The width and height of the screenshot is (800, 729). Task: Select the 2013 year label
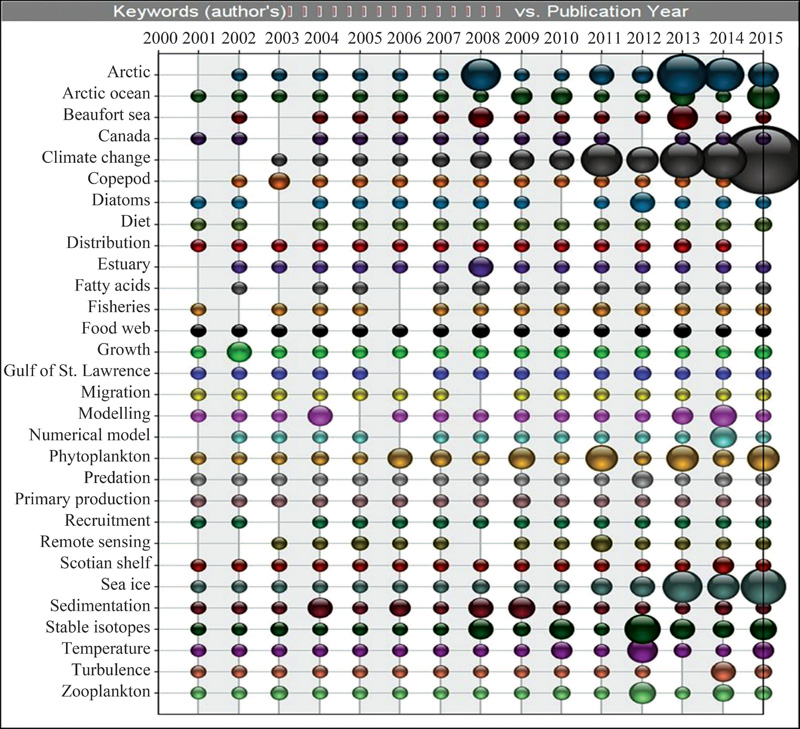tap(683, 38)
